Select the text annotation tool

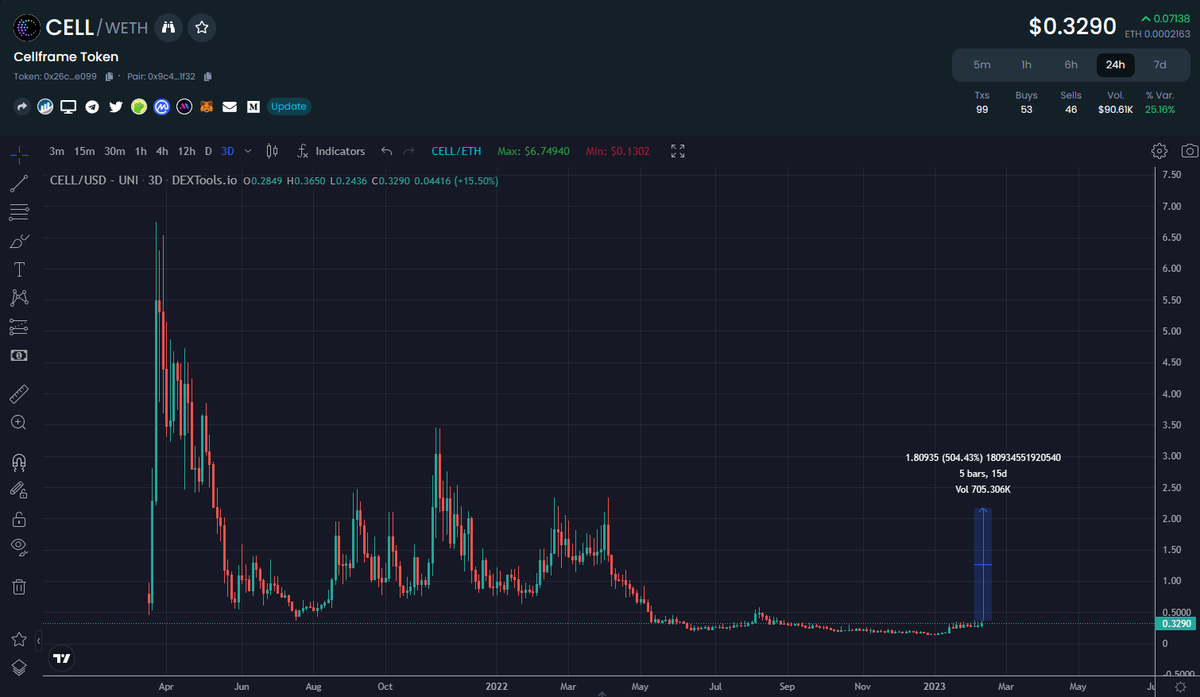19,270
